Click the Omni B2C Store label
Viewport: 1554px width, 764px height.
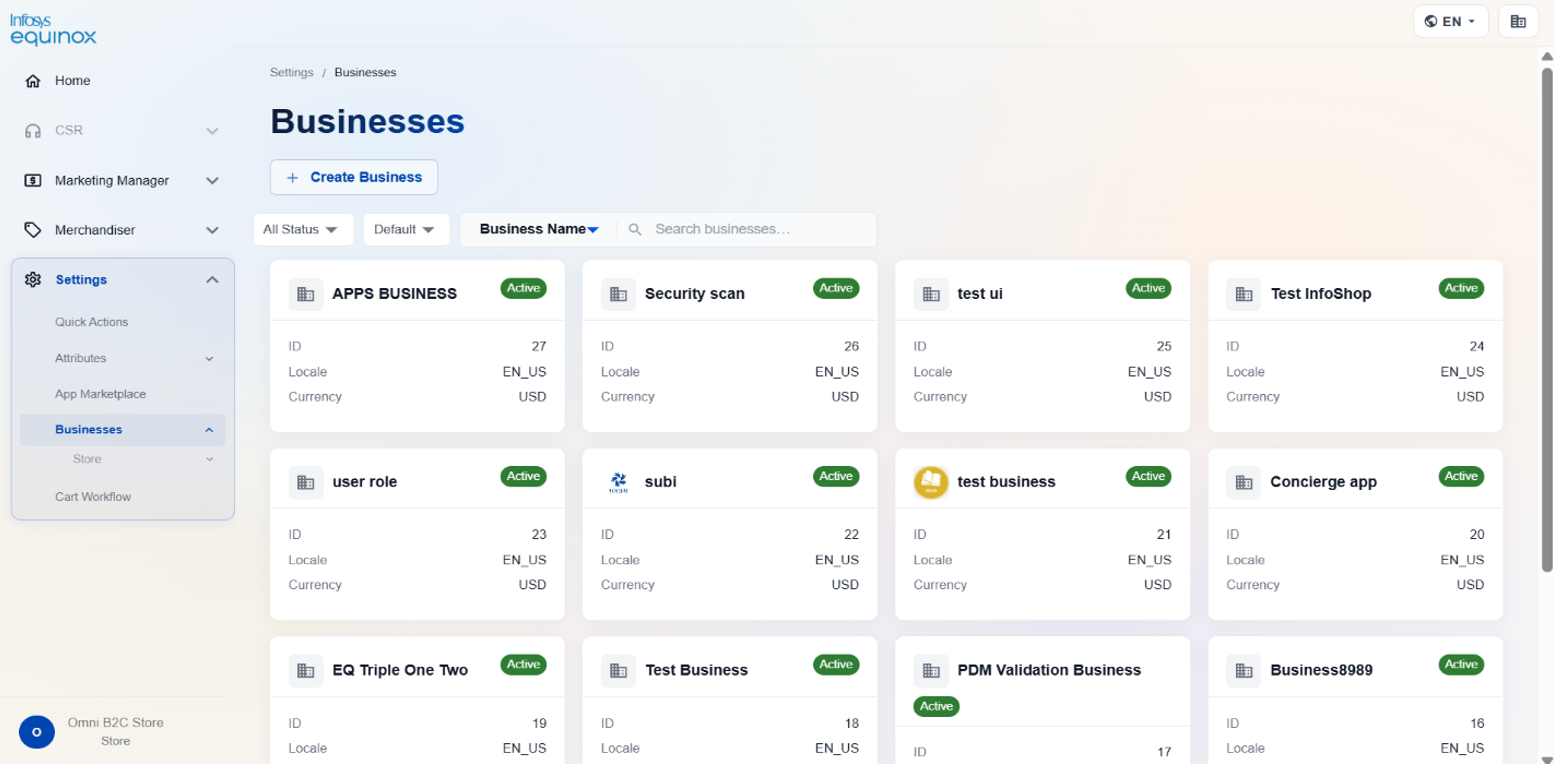pos(115,723)
